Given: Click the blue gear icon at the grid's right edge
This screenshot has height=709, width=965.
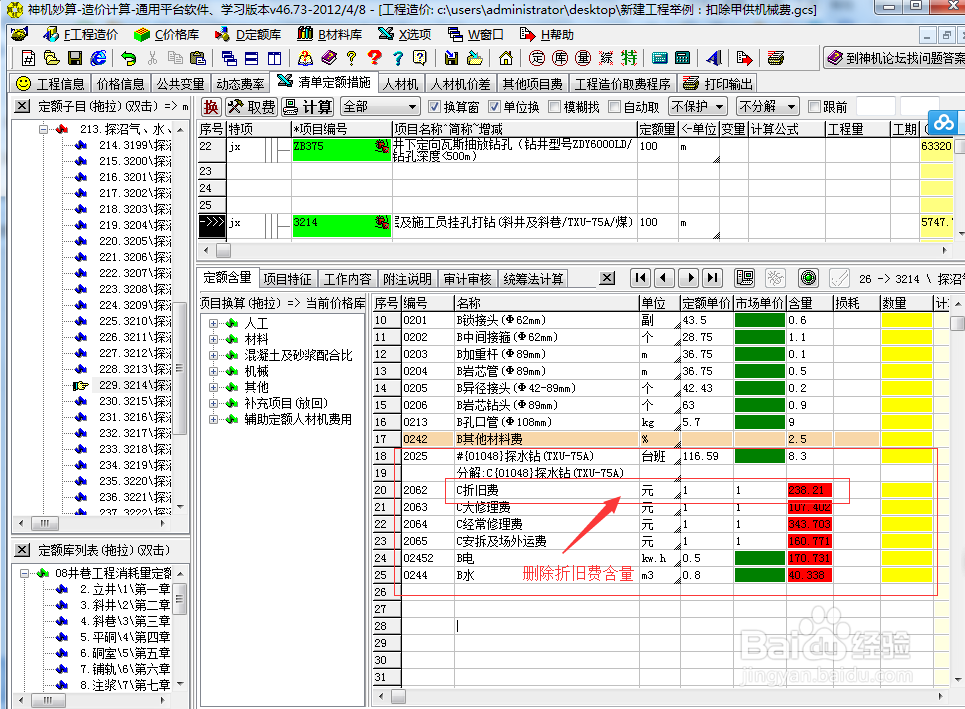Looking at the screenshot, I should click(x=942, y=122).
